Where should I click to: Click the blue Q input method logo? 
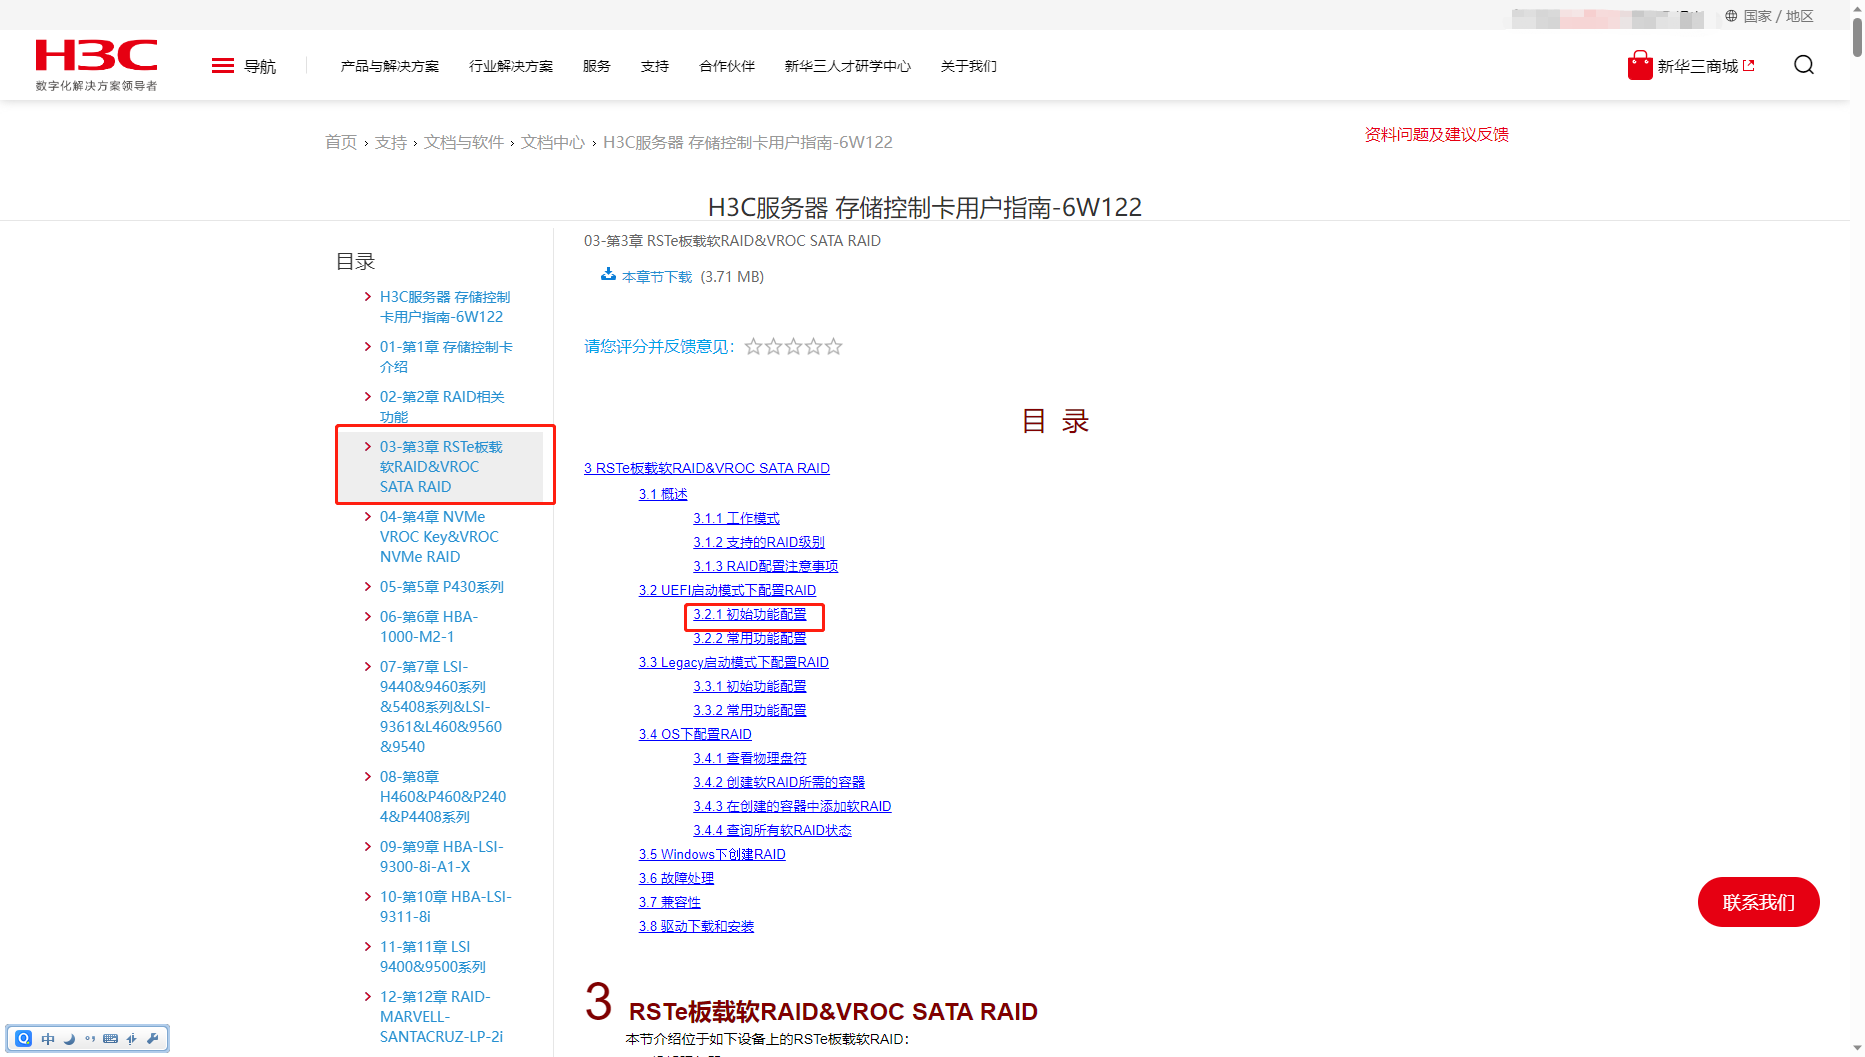[24, 1039]
